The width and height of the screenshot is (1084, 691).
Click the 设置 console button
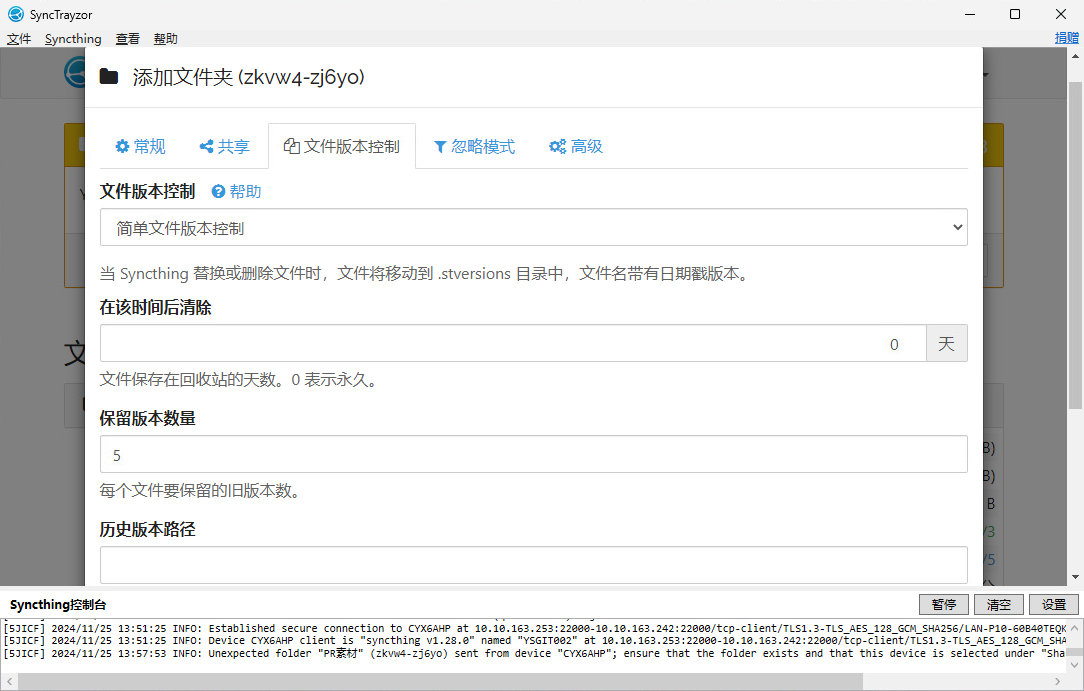click(1054, 605)
